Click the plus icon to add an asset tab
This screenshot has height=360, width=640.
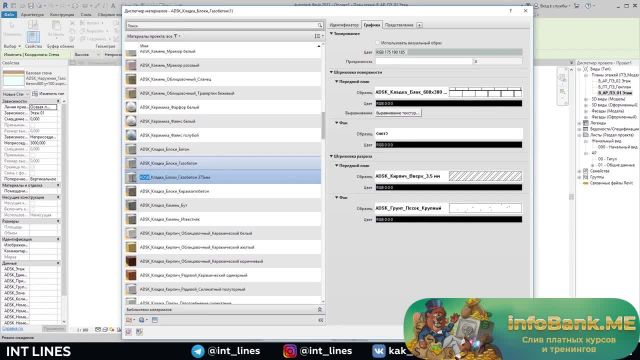click(419, 25)
